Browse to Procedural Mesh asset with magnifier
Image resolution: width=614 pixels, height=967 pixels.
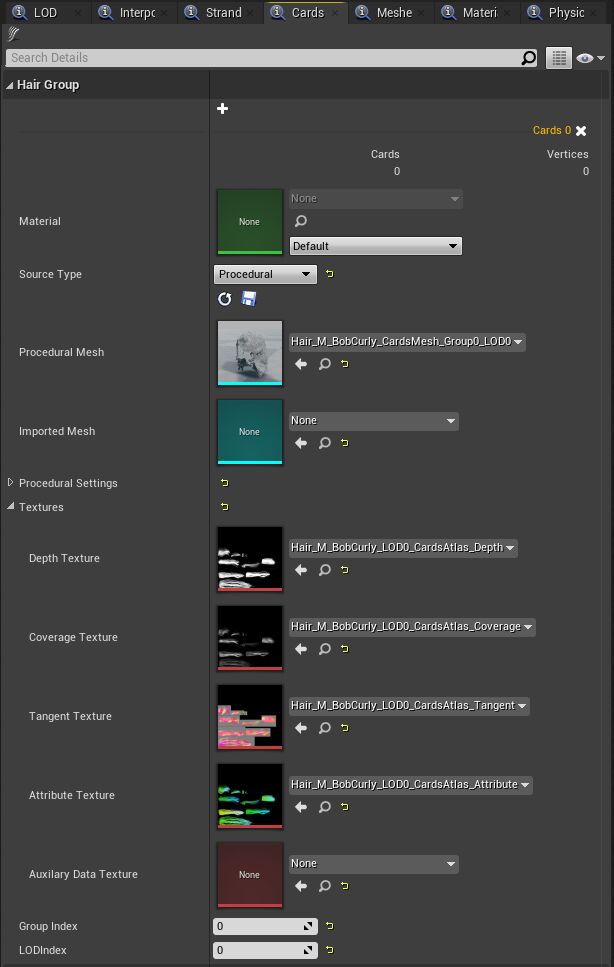325,365
